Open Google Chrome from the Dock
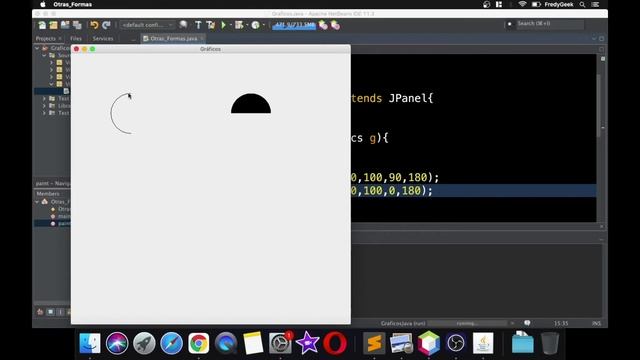 (199, 343)
